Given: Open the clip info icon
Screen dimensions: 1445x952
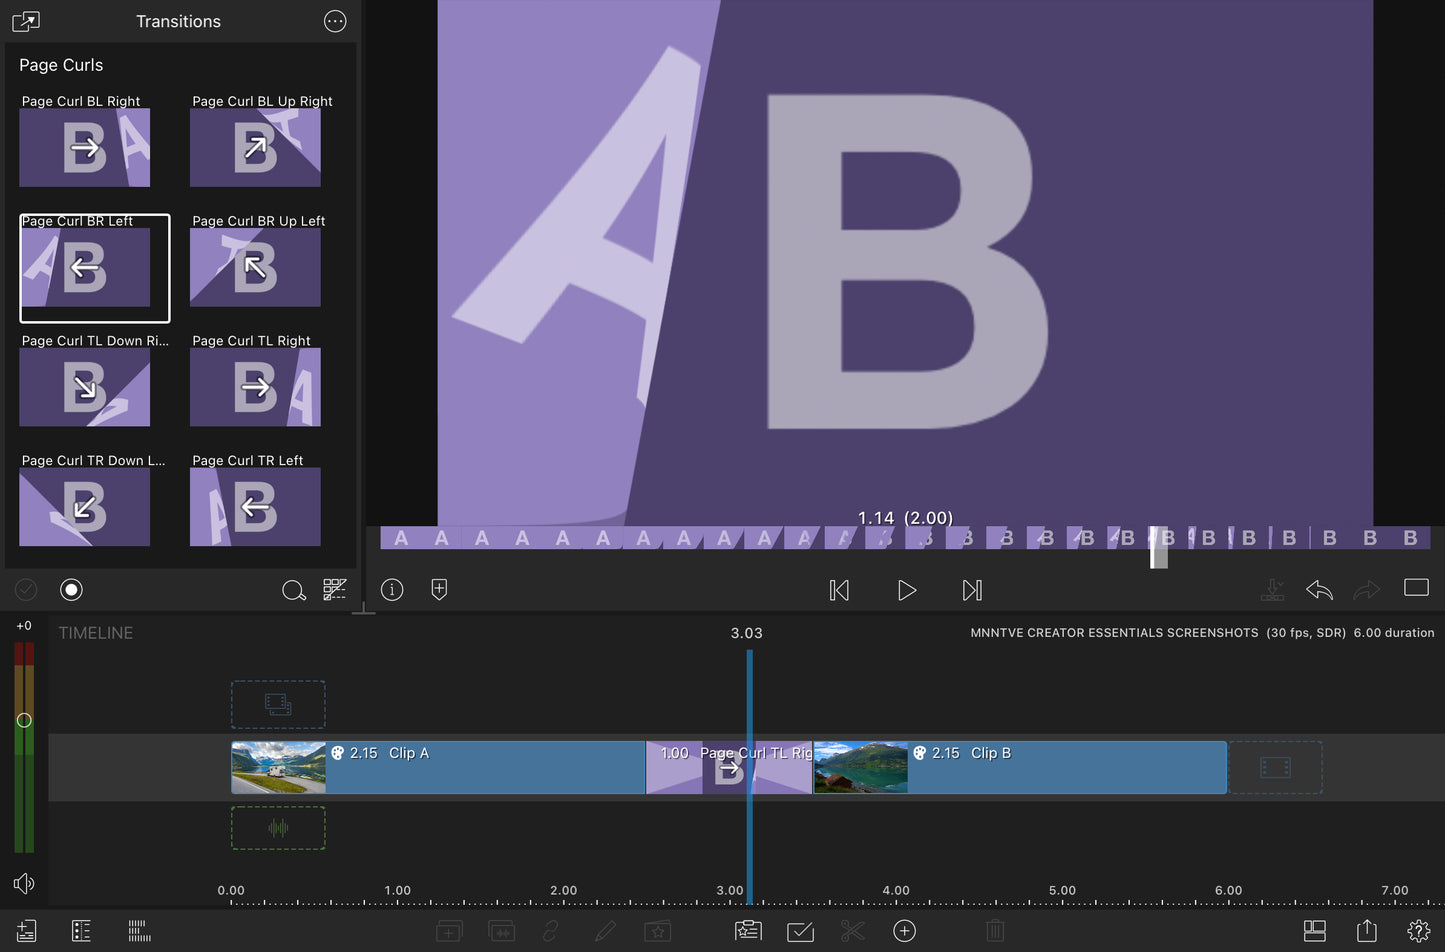Looking at the screenshot, I should tap(392, 590).
